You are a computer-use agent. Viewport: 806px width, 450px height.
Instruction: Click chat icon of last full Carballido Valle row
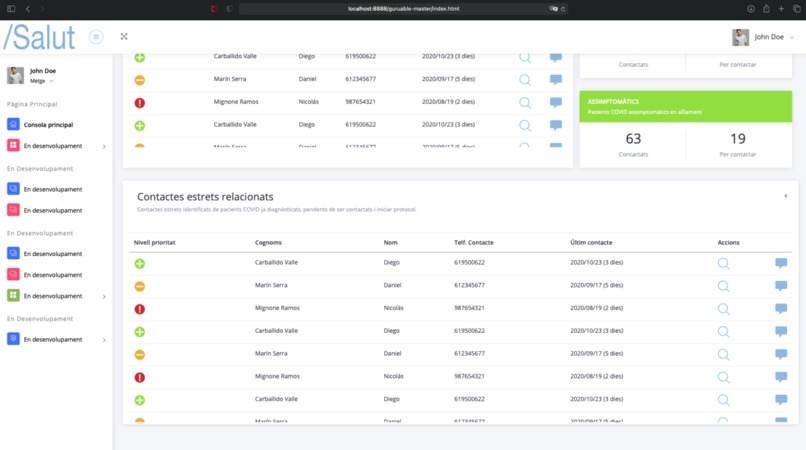(781, 400)
